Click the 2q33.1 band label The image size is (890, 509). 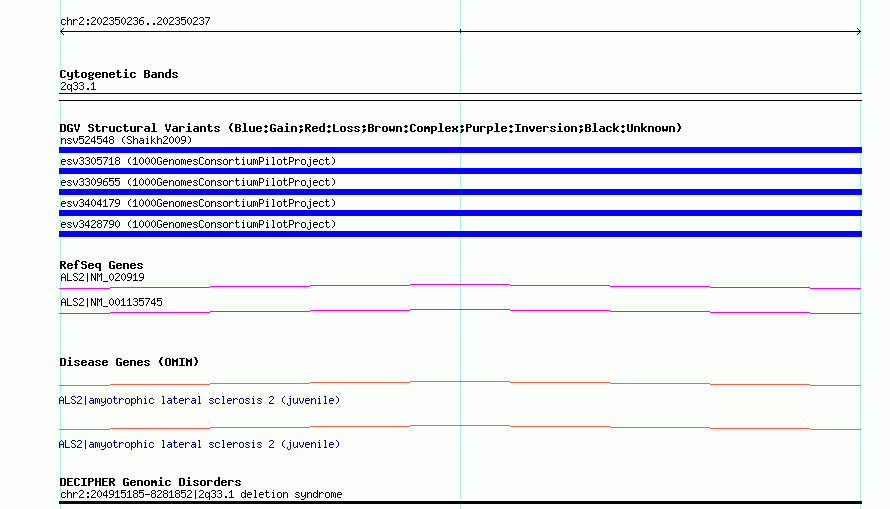(78, 86)
